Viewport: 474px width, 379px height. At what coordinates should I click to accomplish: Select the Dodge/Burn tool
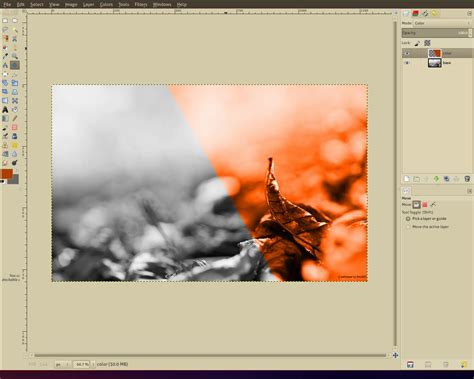(x=15, y=163)
